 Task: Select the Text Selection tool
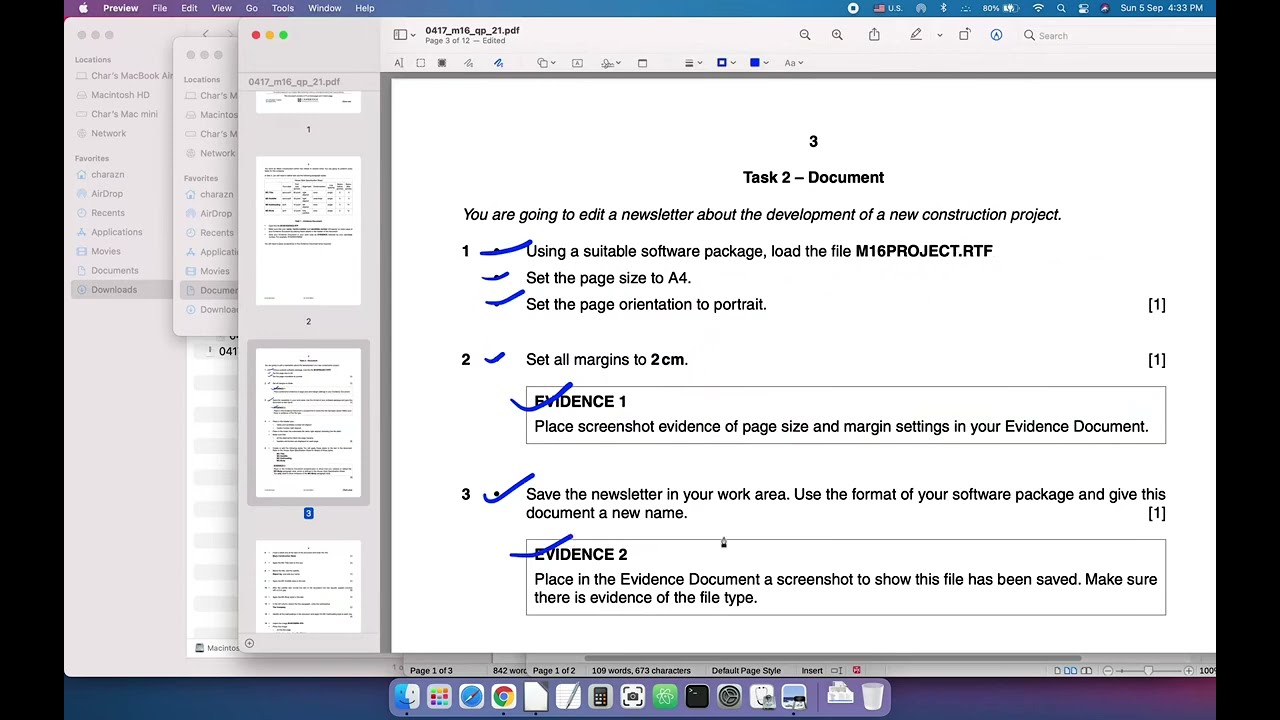click(x=398, y=63)
